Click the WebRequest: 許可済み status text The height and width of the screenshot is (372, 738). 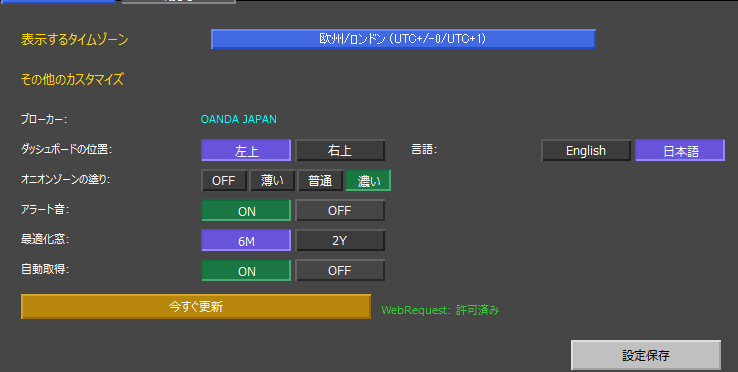tap(440, 310)
